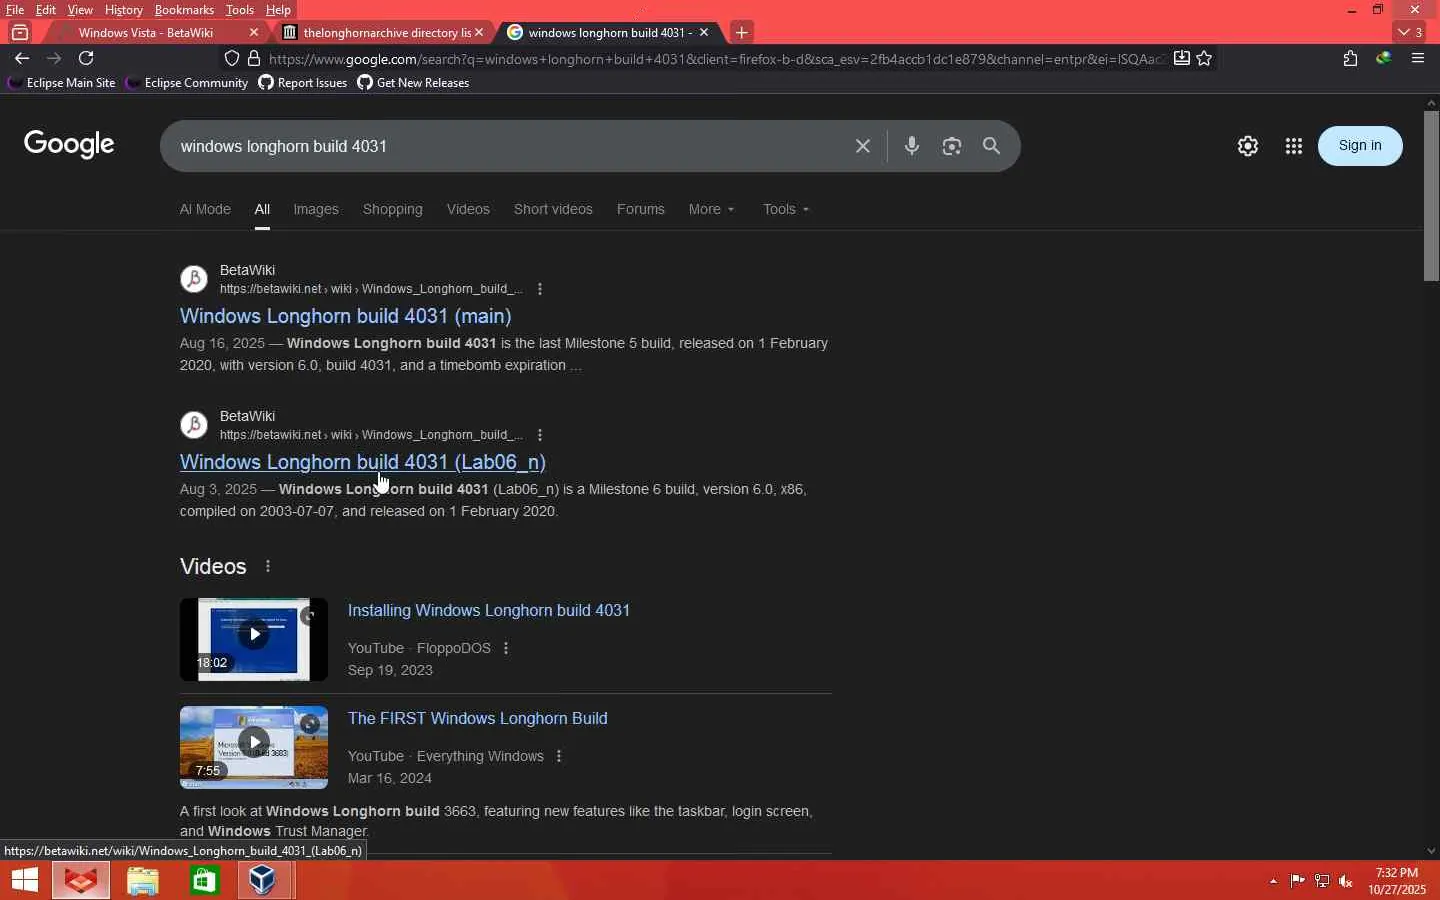
Task: Open the Eclipse Community bookmark
Action: point(187,83)
